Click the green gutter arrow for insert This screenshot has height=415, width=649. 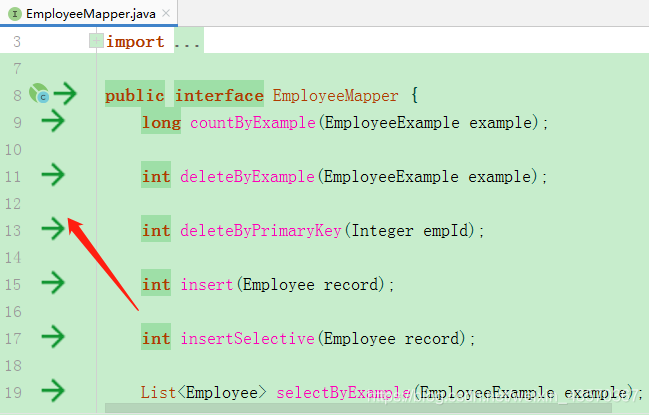click(53, 283)
